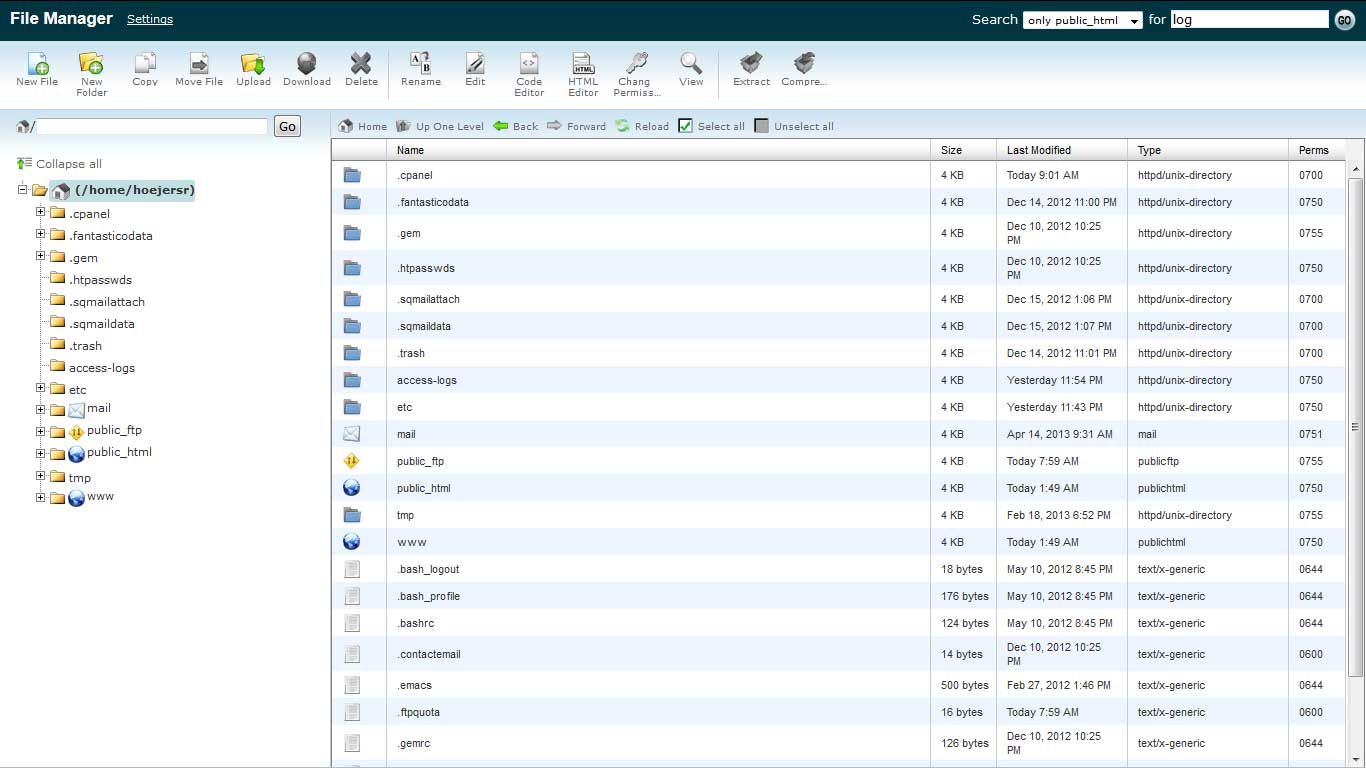Sort the list by Size column header
Image resolution: width=1366 pixels, height=768 pixels.
(x=951, y=150)
